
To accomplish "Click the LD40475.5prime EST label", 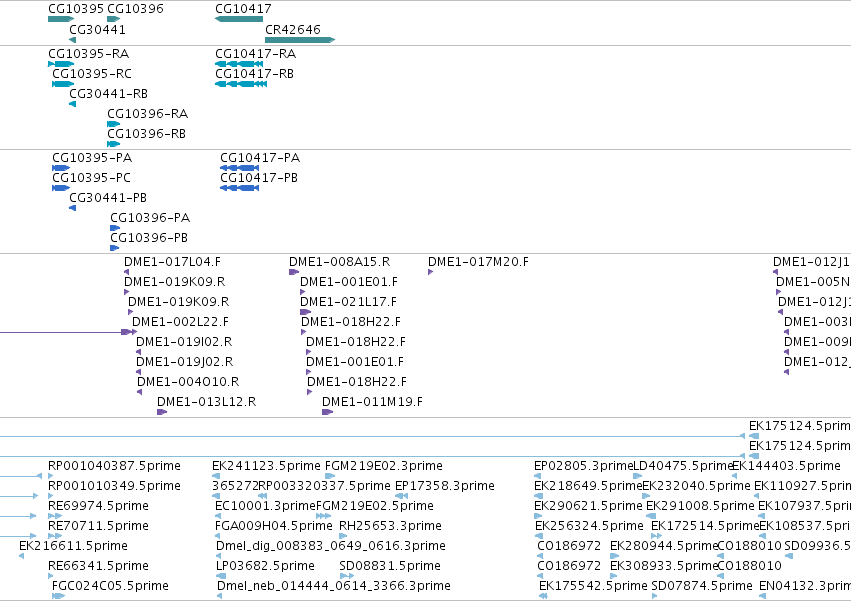I will [x=684, y=466].
